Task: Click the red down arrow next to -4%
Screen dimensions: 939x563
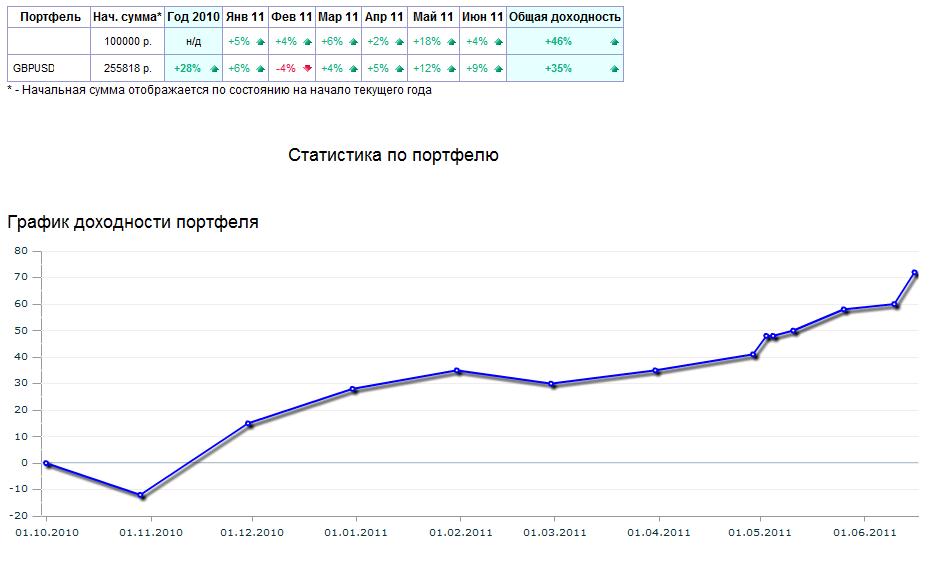Action: click(x=307, y=69)
